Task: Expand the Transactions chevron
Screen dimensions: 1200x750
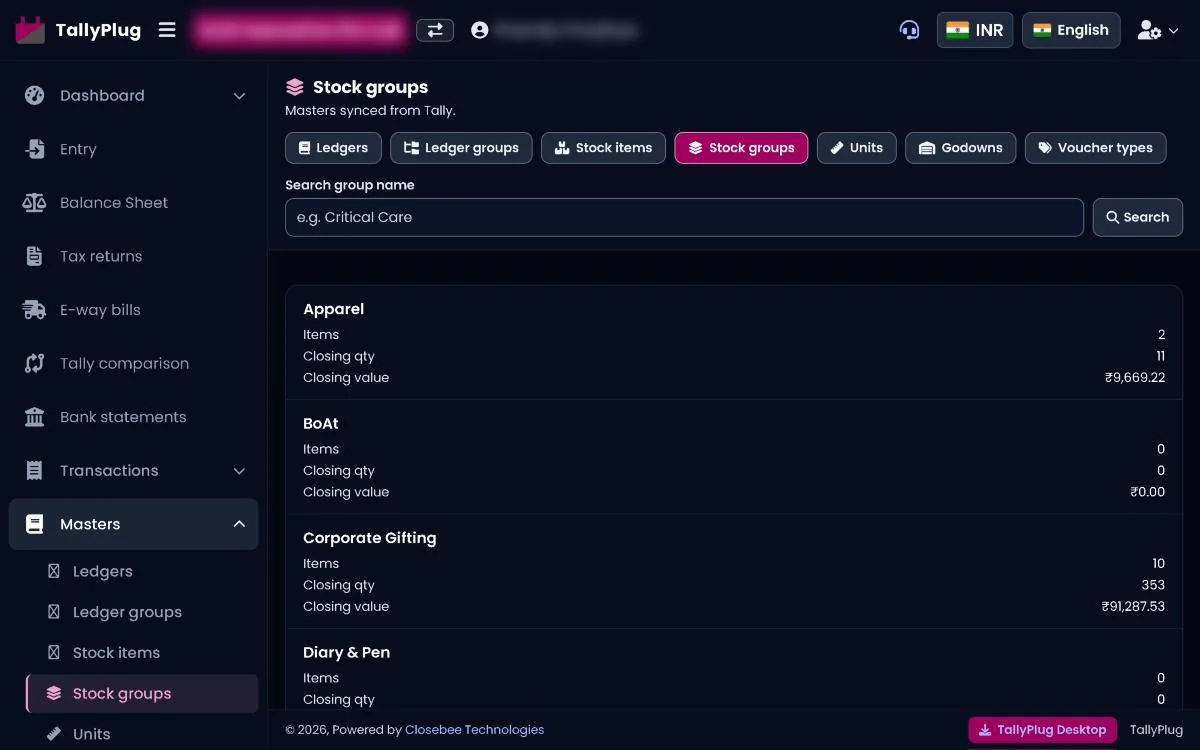Action: coord(239,470)
